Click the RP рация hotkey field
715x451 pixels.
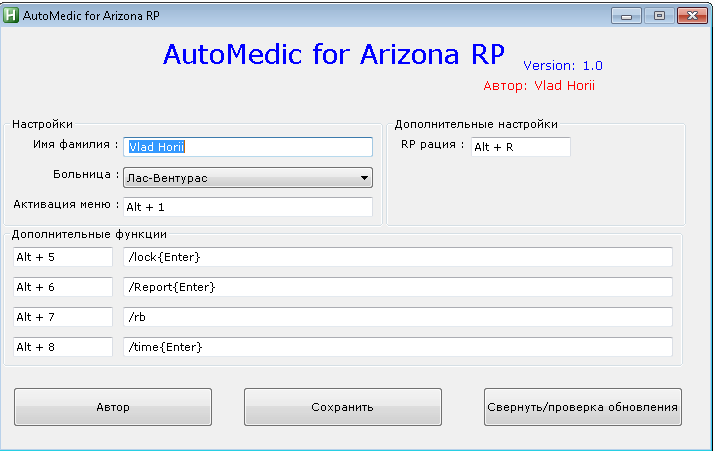(520, 147)
